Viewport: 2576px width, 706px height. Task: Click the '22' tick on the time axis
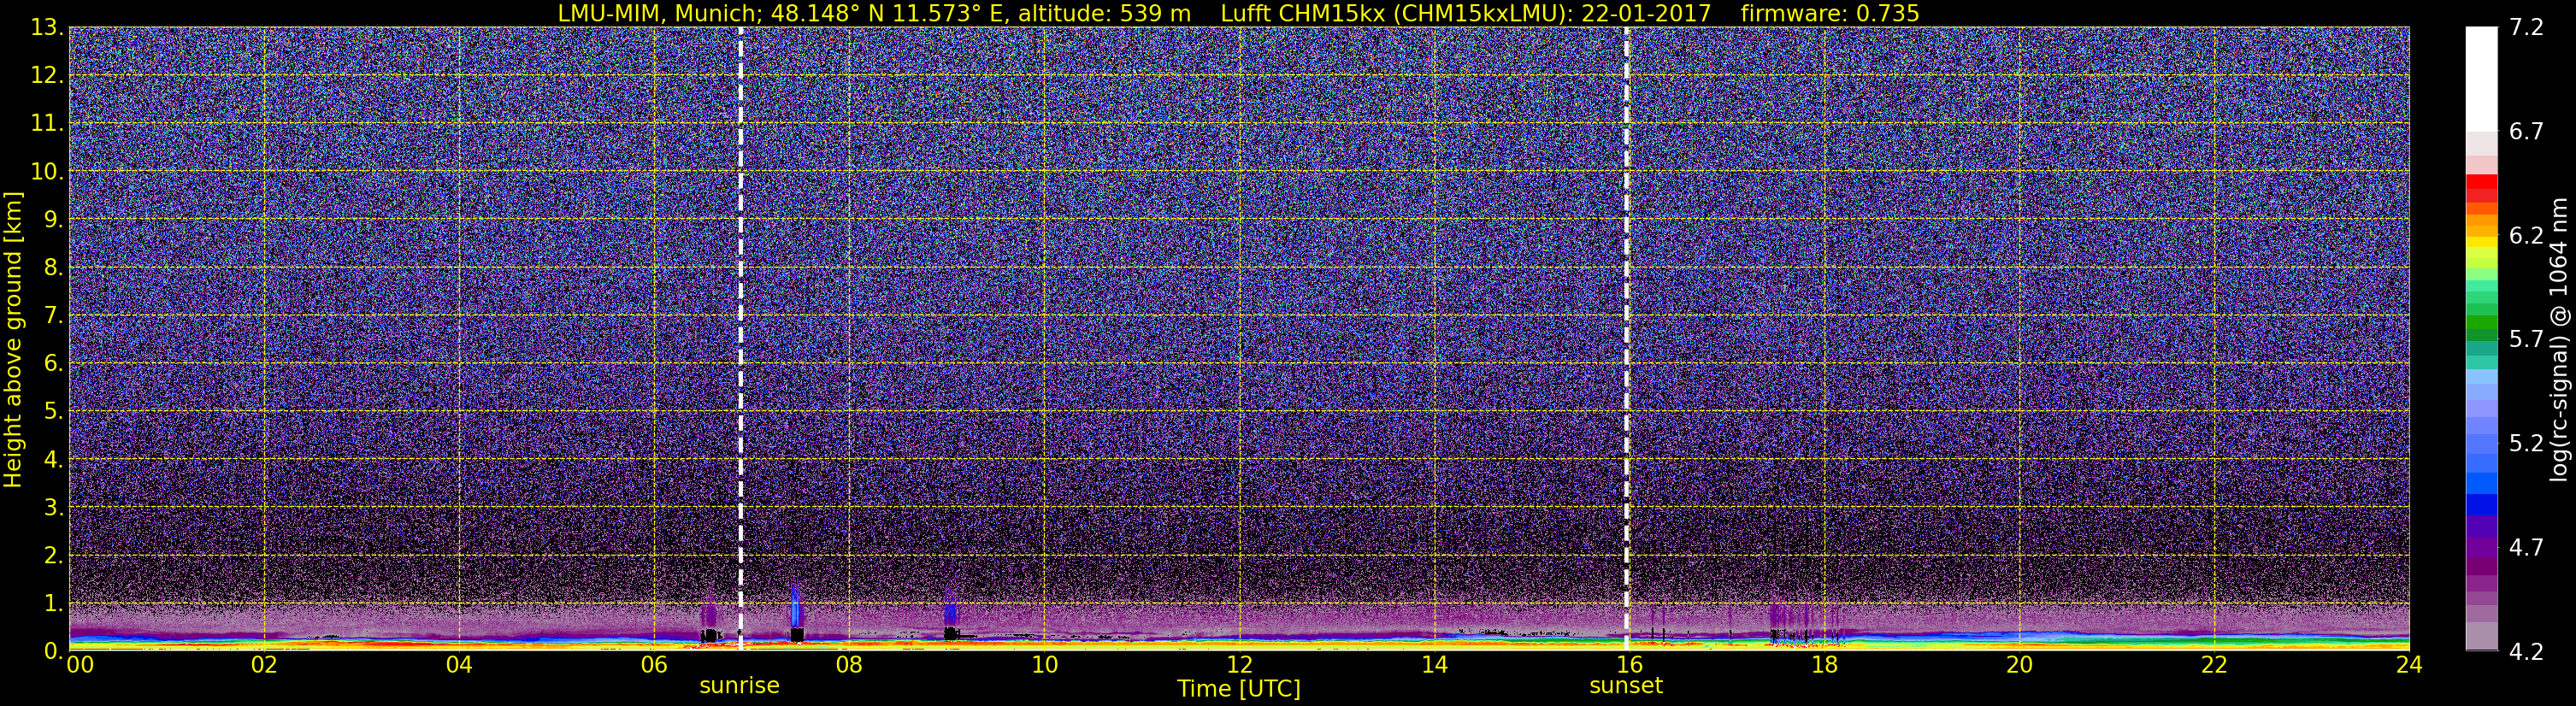[2214, 665]
